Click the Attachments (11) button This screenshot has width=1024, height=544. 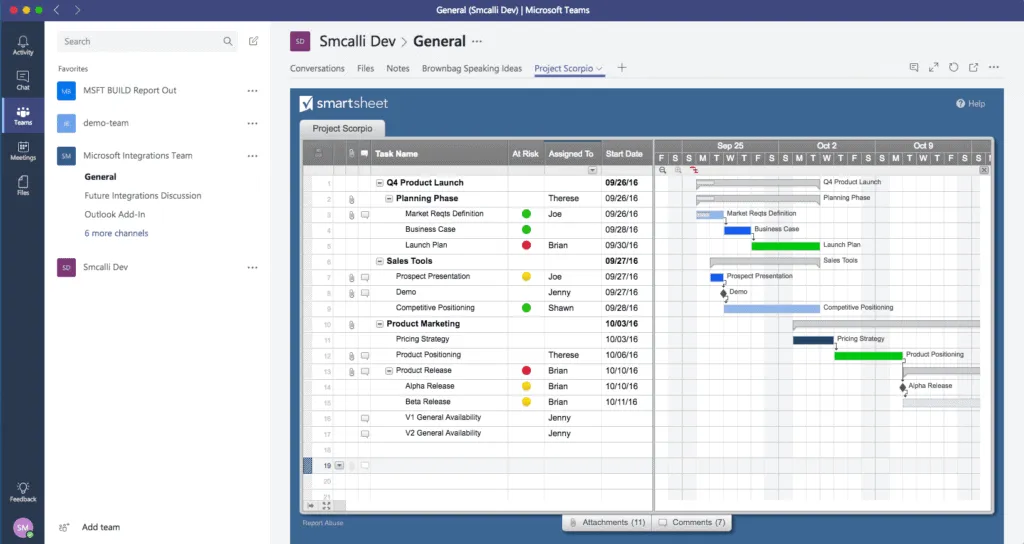coord(607,522)
